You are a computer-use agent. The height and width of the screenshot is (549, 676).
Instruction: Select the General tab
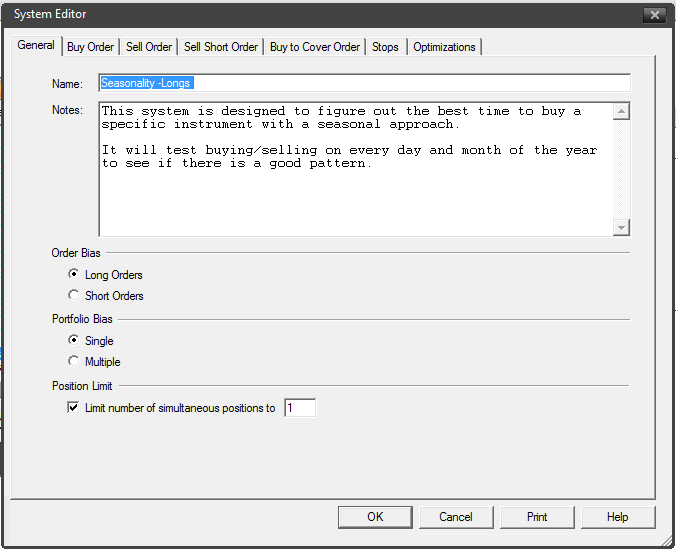pyautogui.click(x=36, y=45)
